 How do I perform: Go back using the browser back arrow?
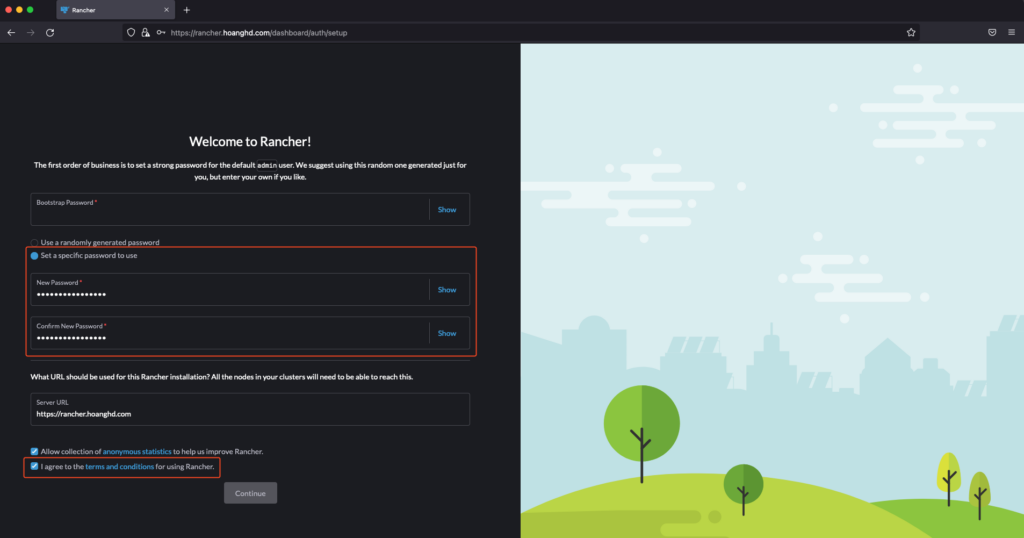pos(11,33)
